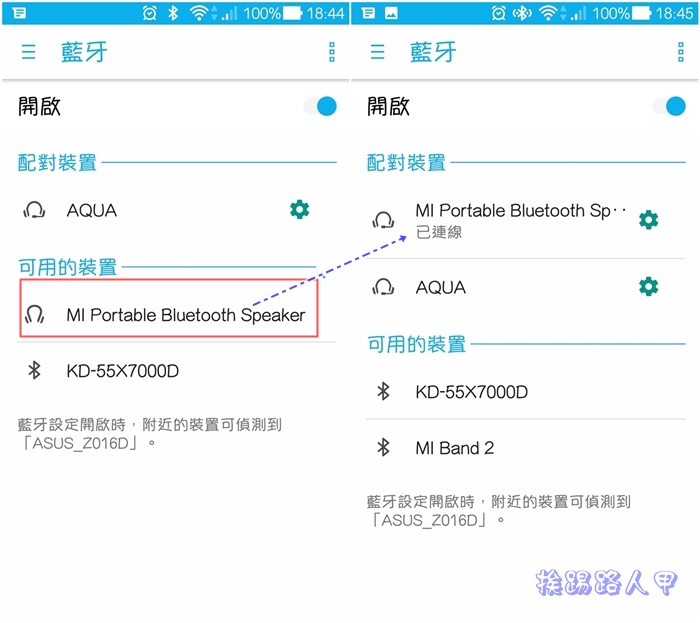Image resolution: width=700 pixels, height=623 pixels.
Task: Select KD-55X7000D in the left screen
Action: click(176, 370)
